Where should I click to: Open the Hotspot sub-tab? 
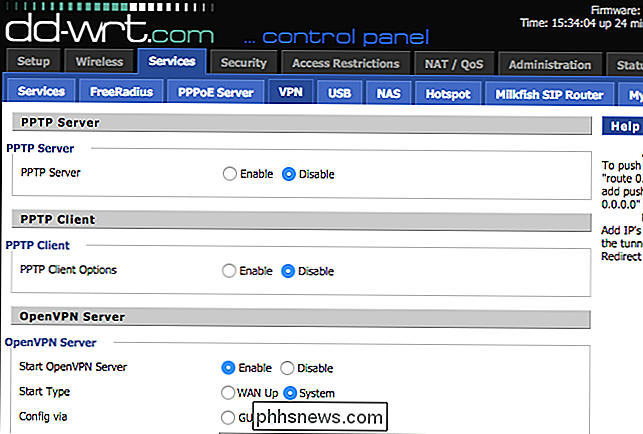pyautogui.click(x=448, y=94)
